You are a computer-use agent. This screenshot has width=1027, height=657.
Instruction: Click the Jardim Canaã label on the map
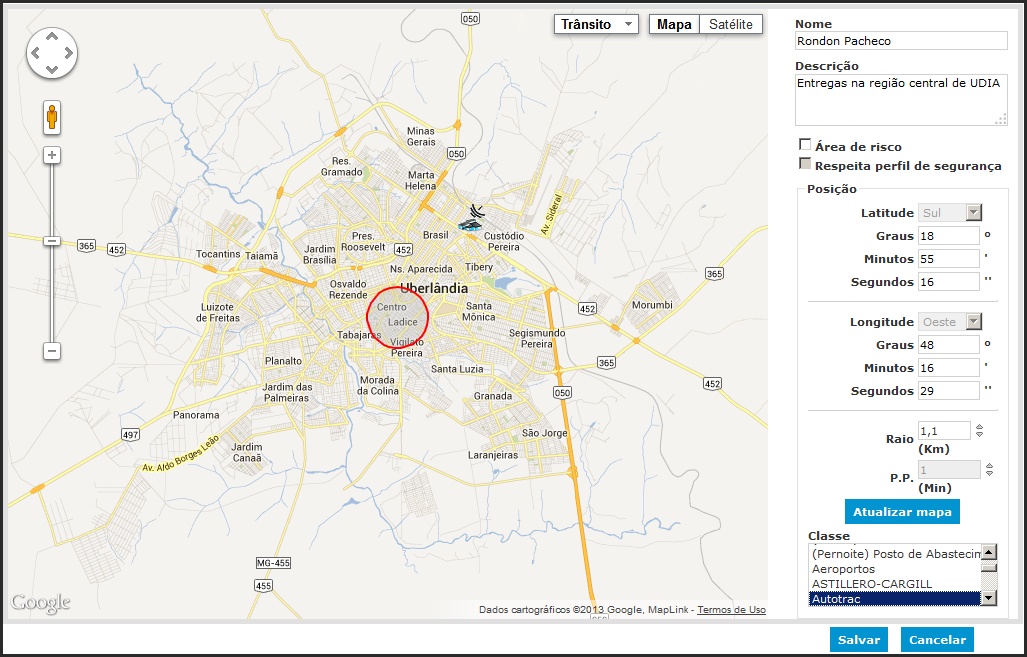[247, 452]
